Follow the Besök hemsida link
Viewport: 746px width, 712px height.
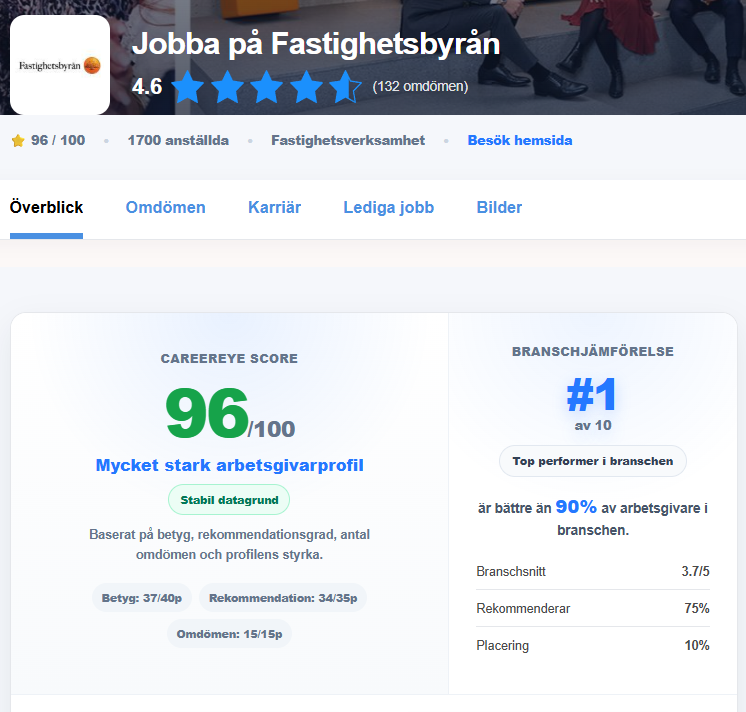[x=520, y=140]
